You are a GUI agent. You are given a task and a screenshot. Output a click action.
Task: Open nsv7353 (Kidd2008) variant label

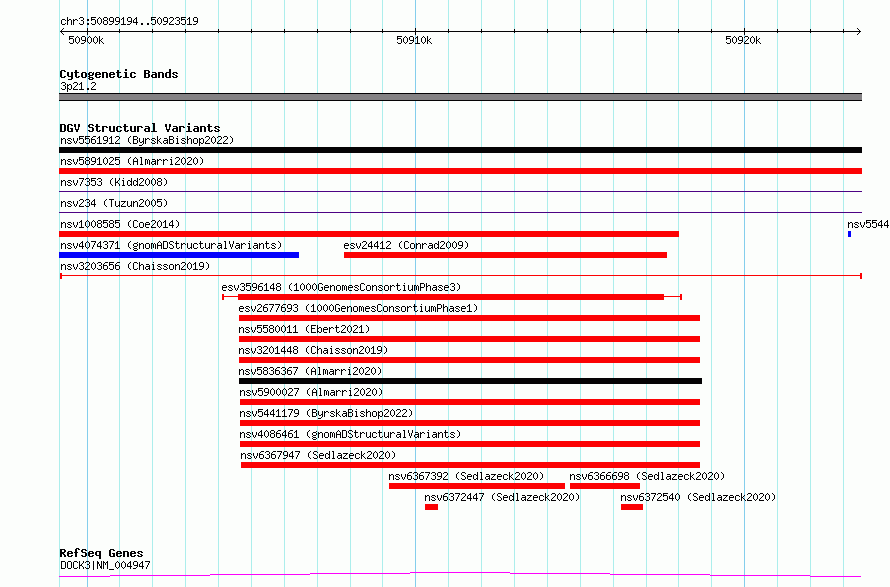[114, 182]
